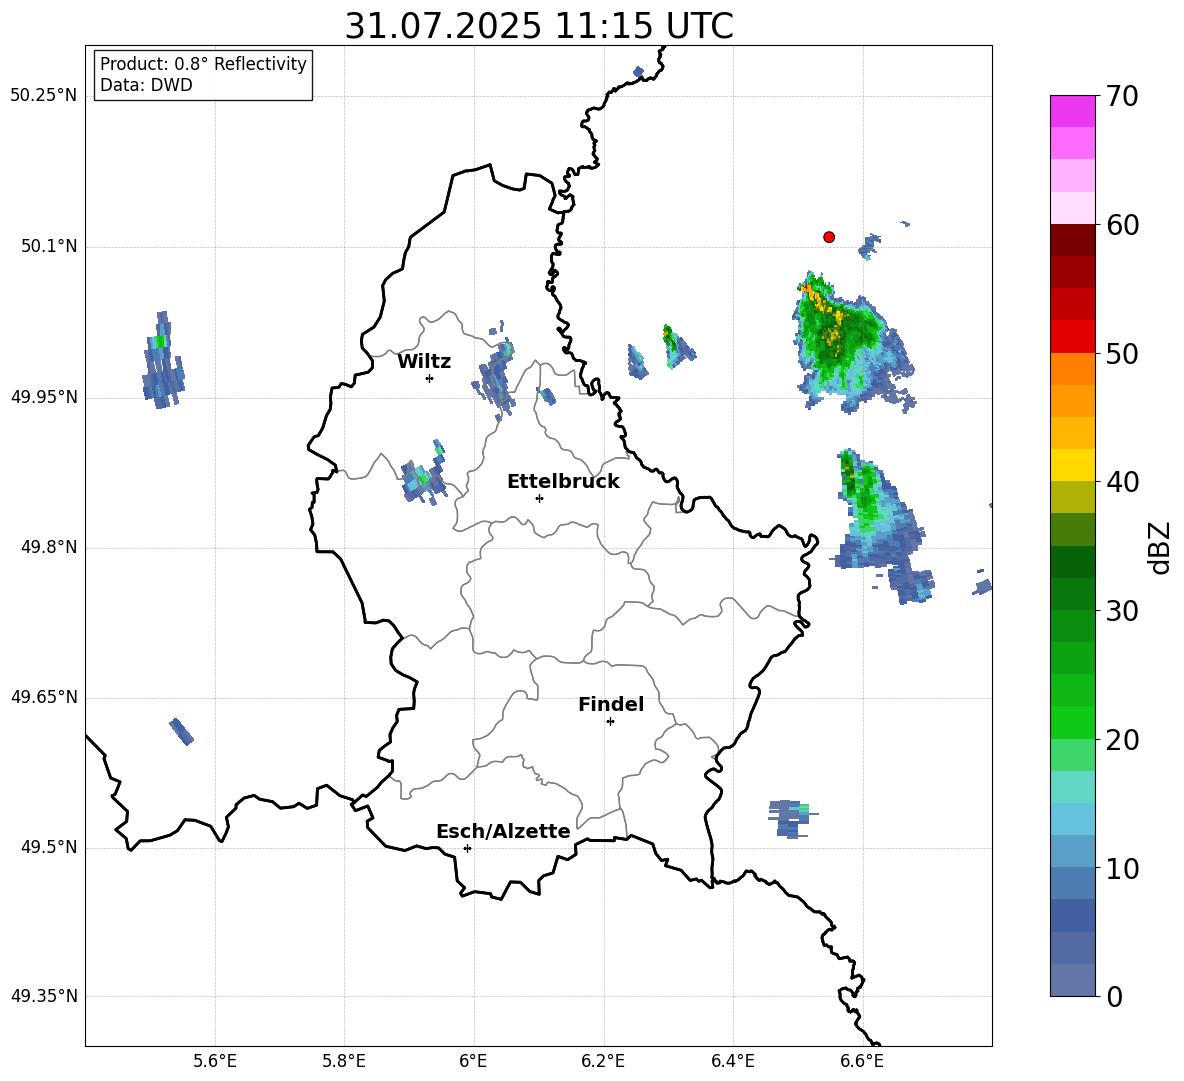Click the colorbar value 60

1122,225
